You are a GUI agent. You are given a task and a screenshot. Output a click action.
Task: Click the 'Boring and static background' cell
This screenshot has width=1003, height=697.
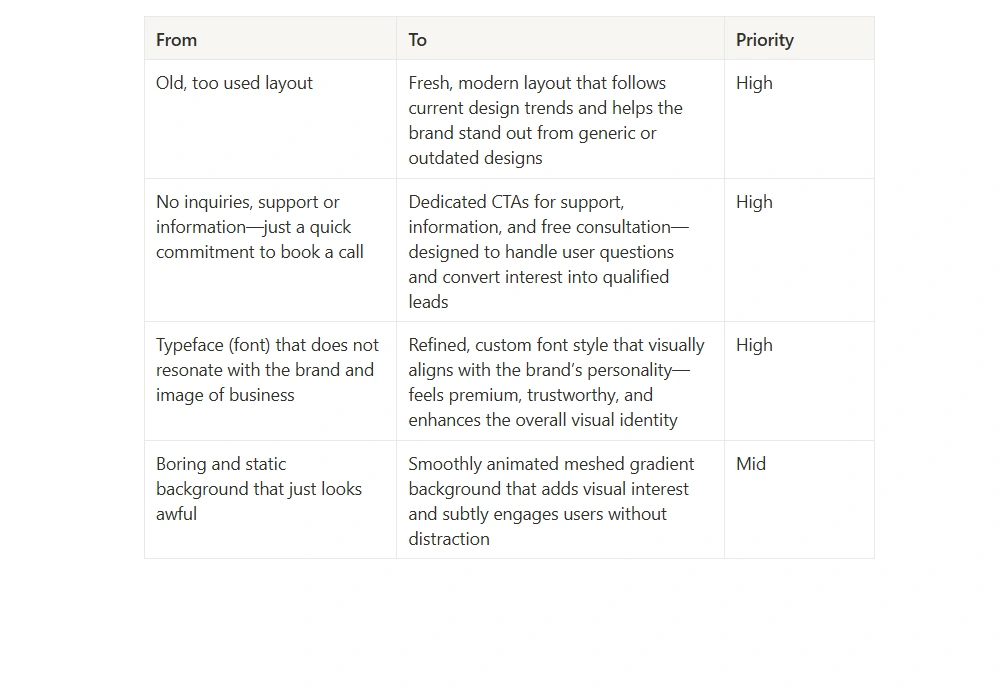click(x=271, y=499)
